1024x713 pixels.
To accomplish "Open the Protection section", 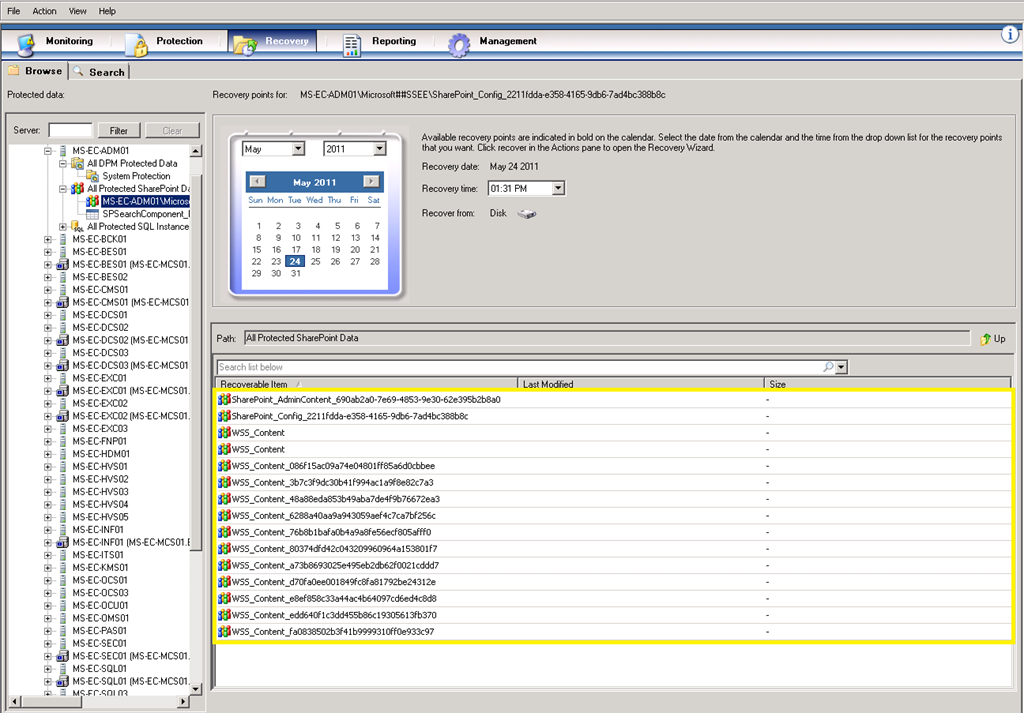I will [165, 42].
